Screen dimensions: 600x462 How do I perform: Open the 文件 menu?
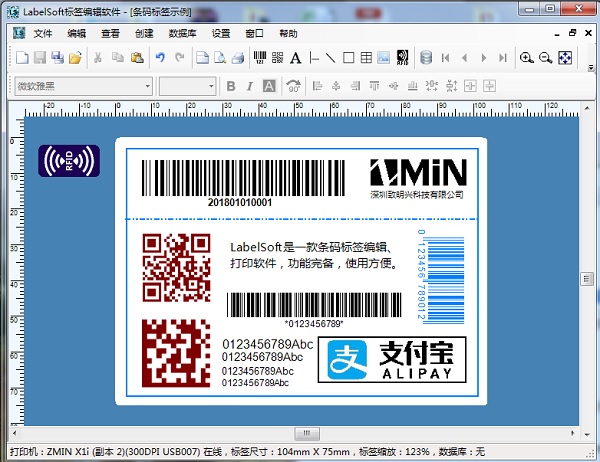pos(42,34)
